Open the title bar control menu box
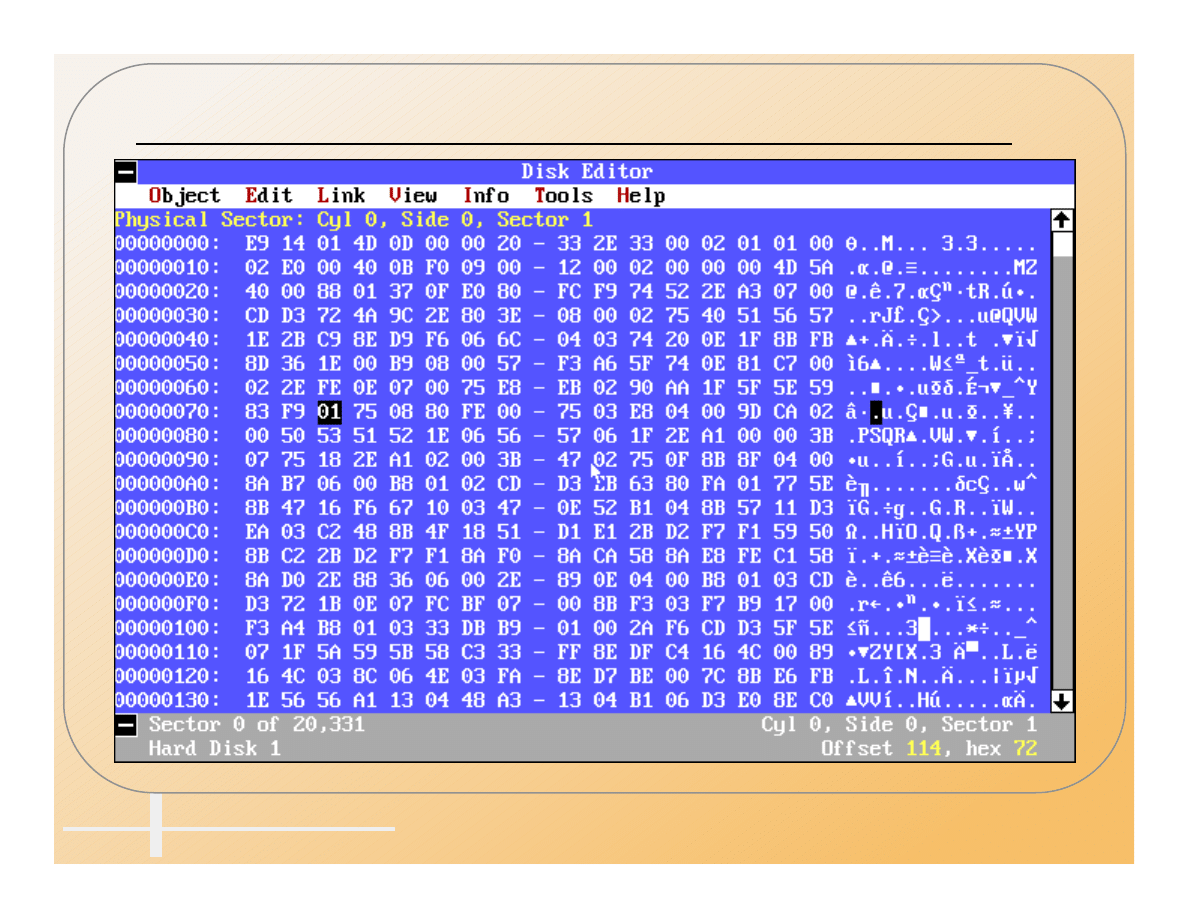Screen dimensions: 1188x918 [x=125, y=172]
